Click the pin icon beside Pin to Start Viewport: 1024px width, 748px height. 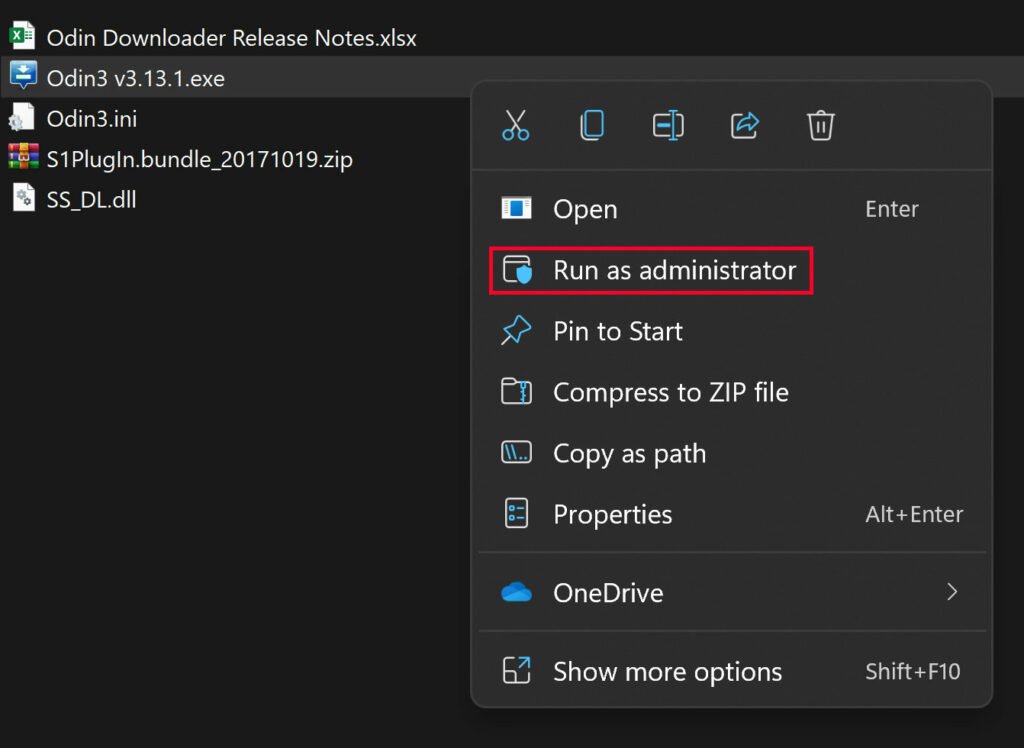point(516,331)
